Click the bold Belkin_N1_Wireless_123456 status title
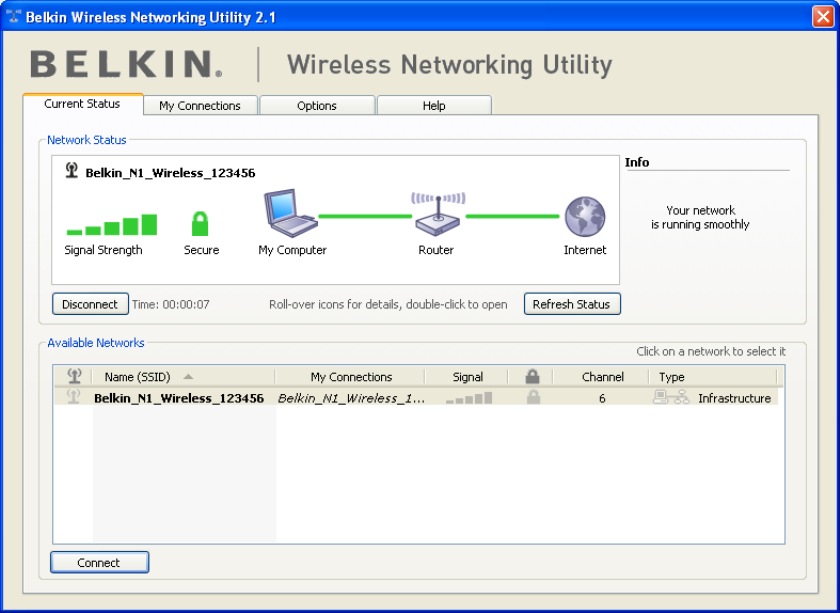 coord(170,173)
